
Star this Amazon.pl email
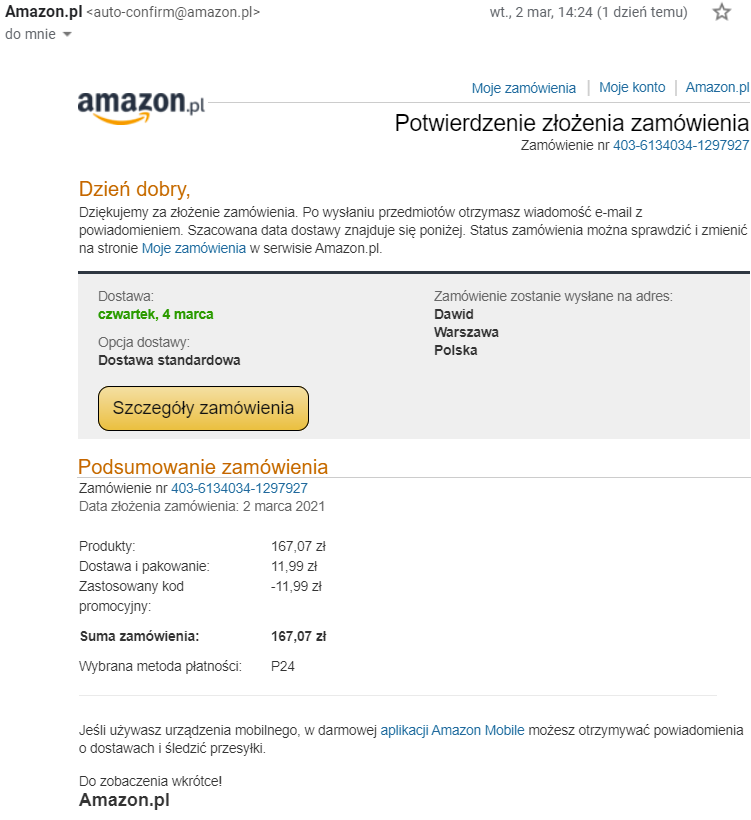(722, 12)
